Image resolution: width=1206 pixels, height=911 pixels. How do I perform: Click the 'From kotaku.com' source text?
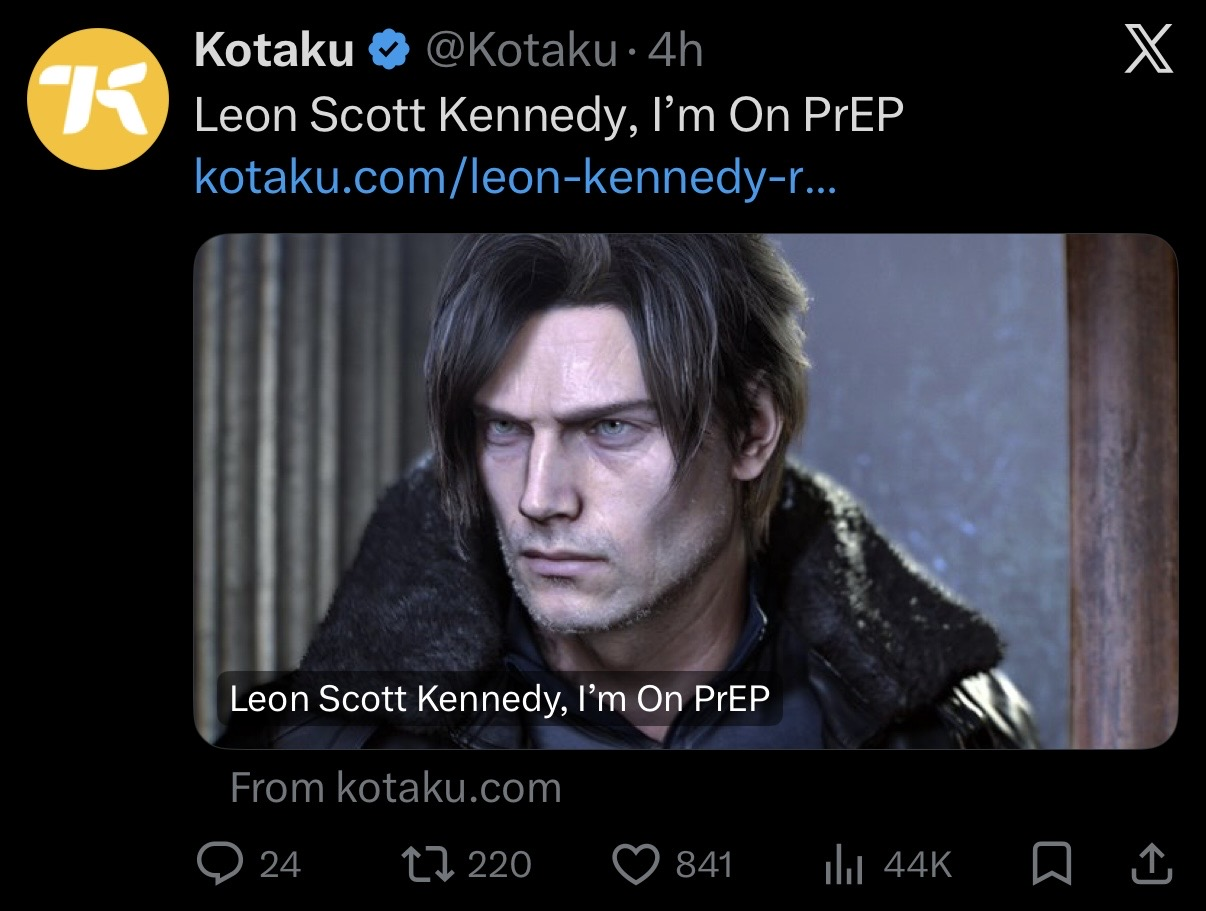pyautogui.click(x=395, y=788)
